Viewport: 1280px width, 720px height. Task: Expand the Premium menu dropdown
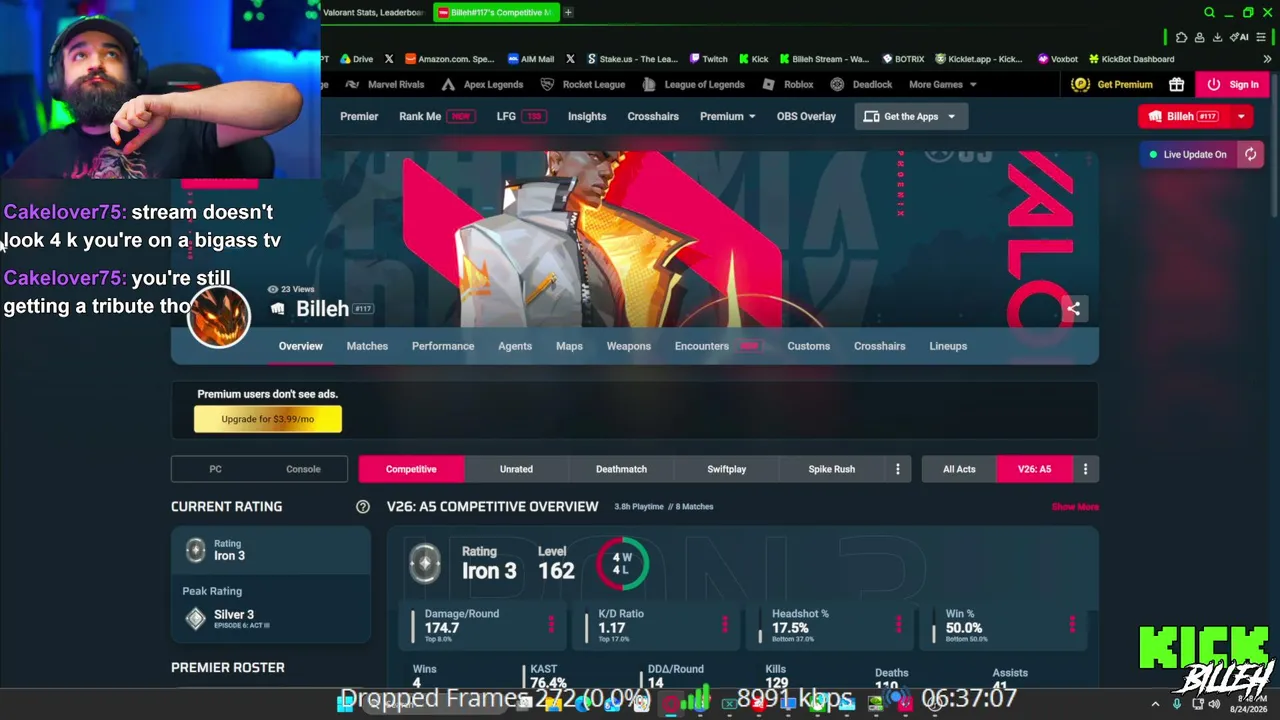(728, 116)
